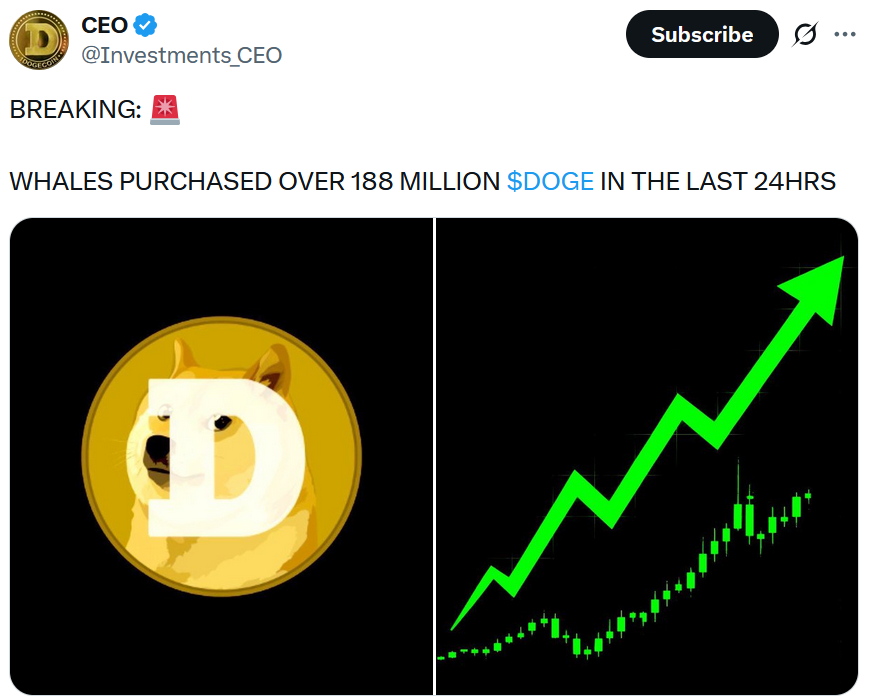Click the blue verified checkmark badge
The width and height of the screenshot is (877, 696).
[x=145, y=25]
